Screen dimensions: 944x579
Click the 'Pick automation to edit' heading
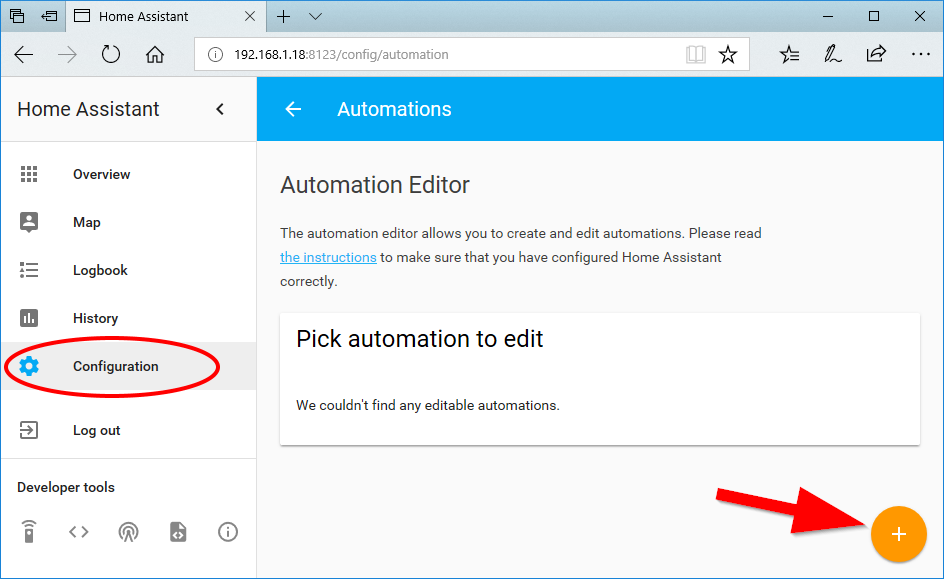[x=420, y=339]
